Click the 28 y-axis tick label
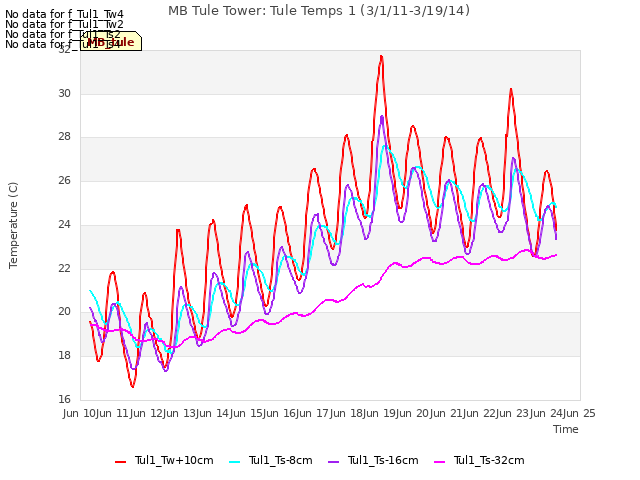This screenshot has height=480, width=640. tap(64, 137)
